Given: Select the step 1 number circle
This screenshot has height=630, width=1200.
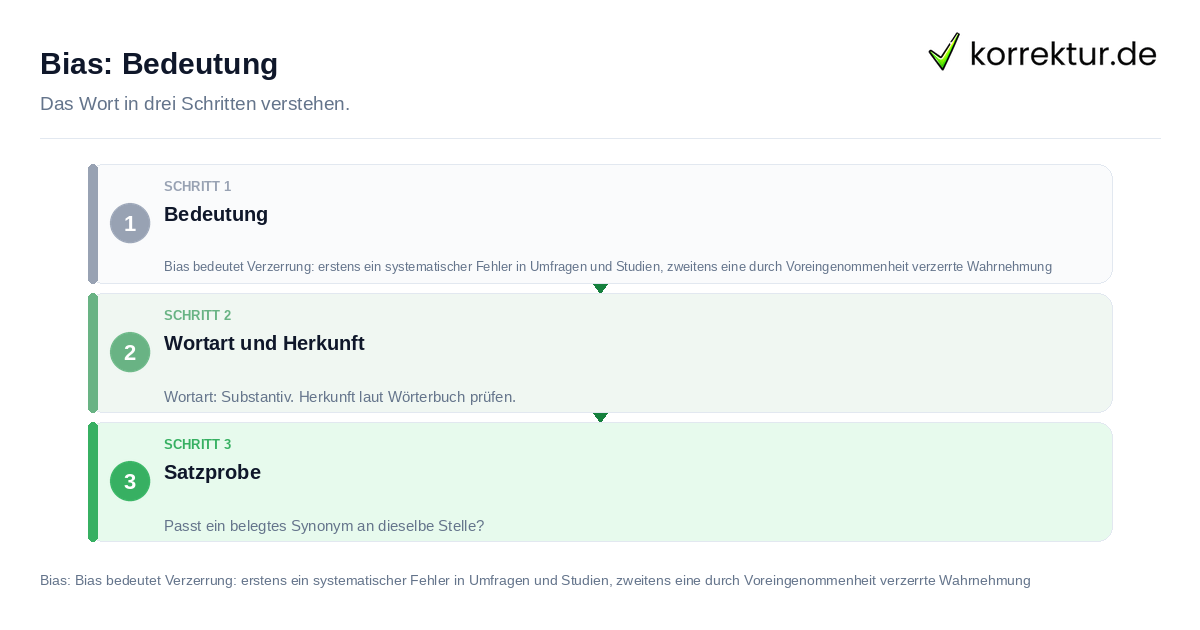Looking at the screenshot, I should coord(130,223).
